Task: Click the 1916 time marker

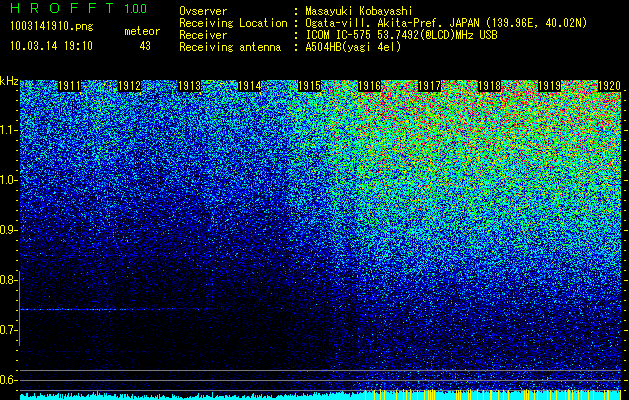Action: coord(369,86)
